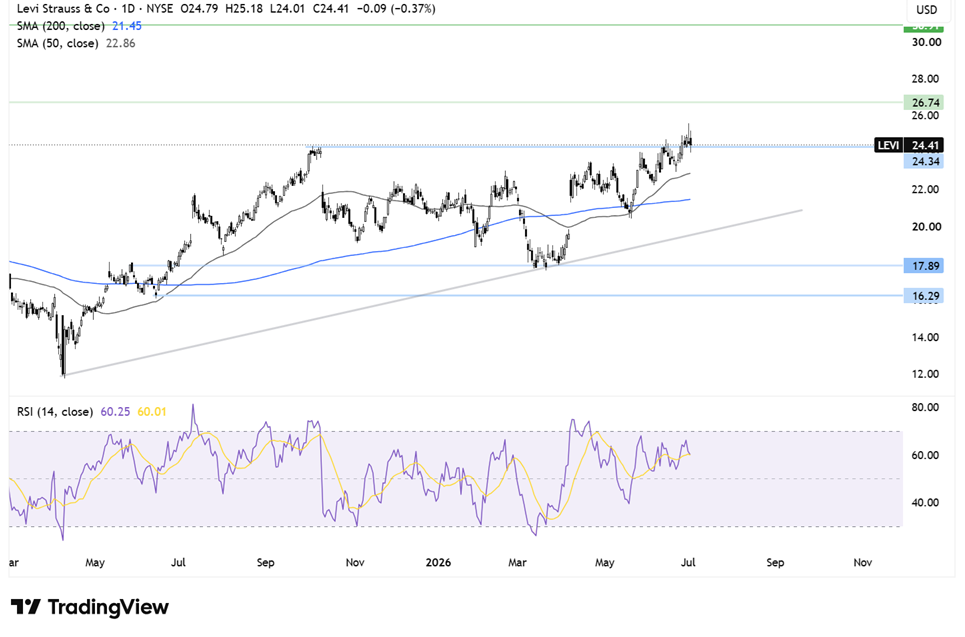Click the 21.45 SMA 200 value
Viewport: 965px width, 637px height.
pos(127,26)
